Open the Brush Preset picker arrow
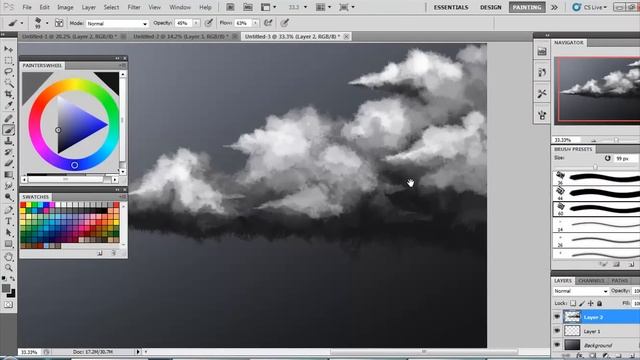The height and width of the screenshot is (360, 640). click(47, 23)
